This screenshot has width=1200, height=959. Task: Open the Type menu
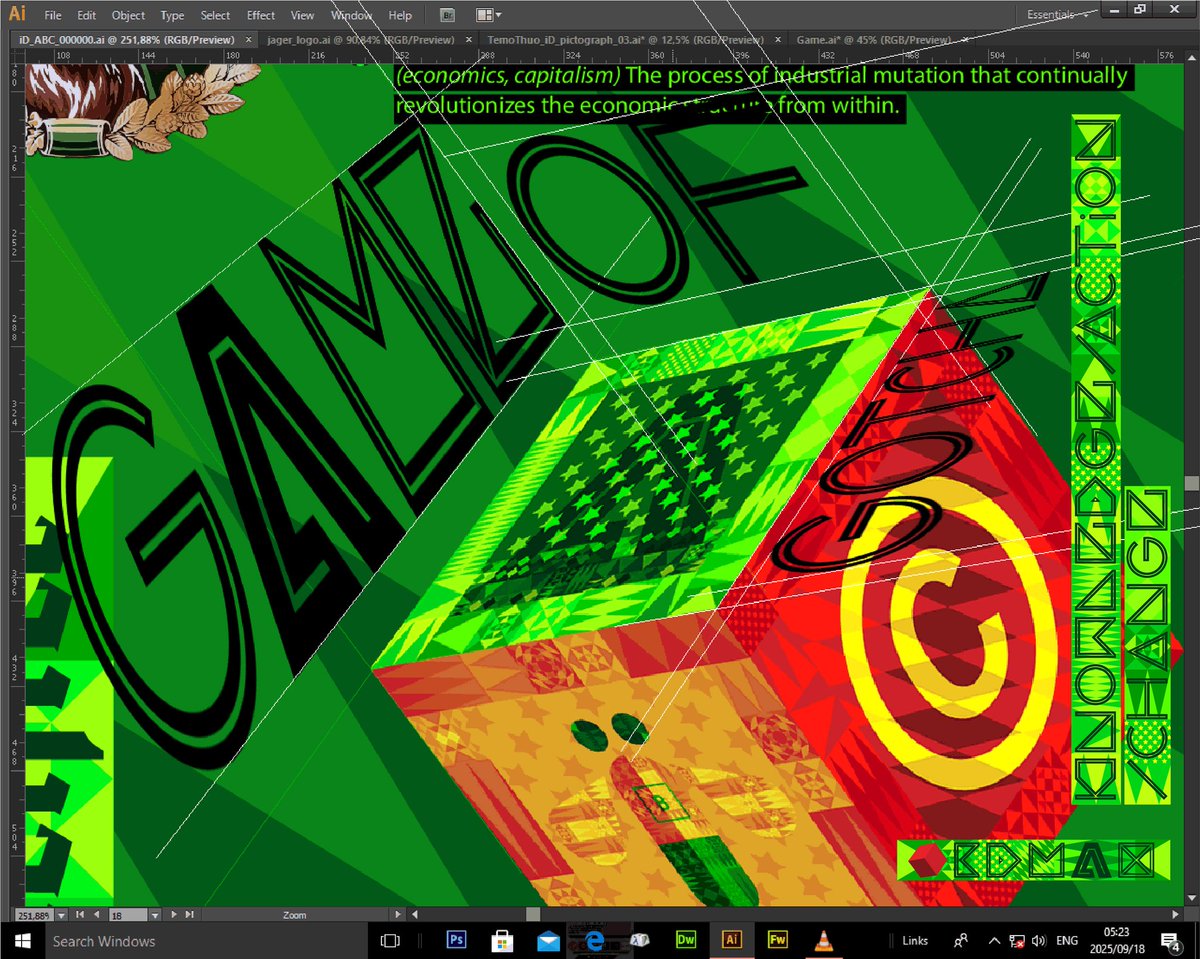[x=172, y=15]
